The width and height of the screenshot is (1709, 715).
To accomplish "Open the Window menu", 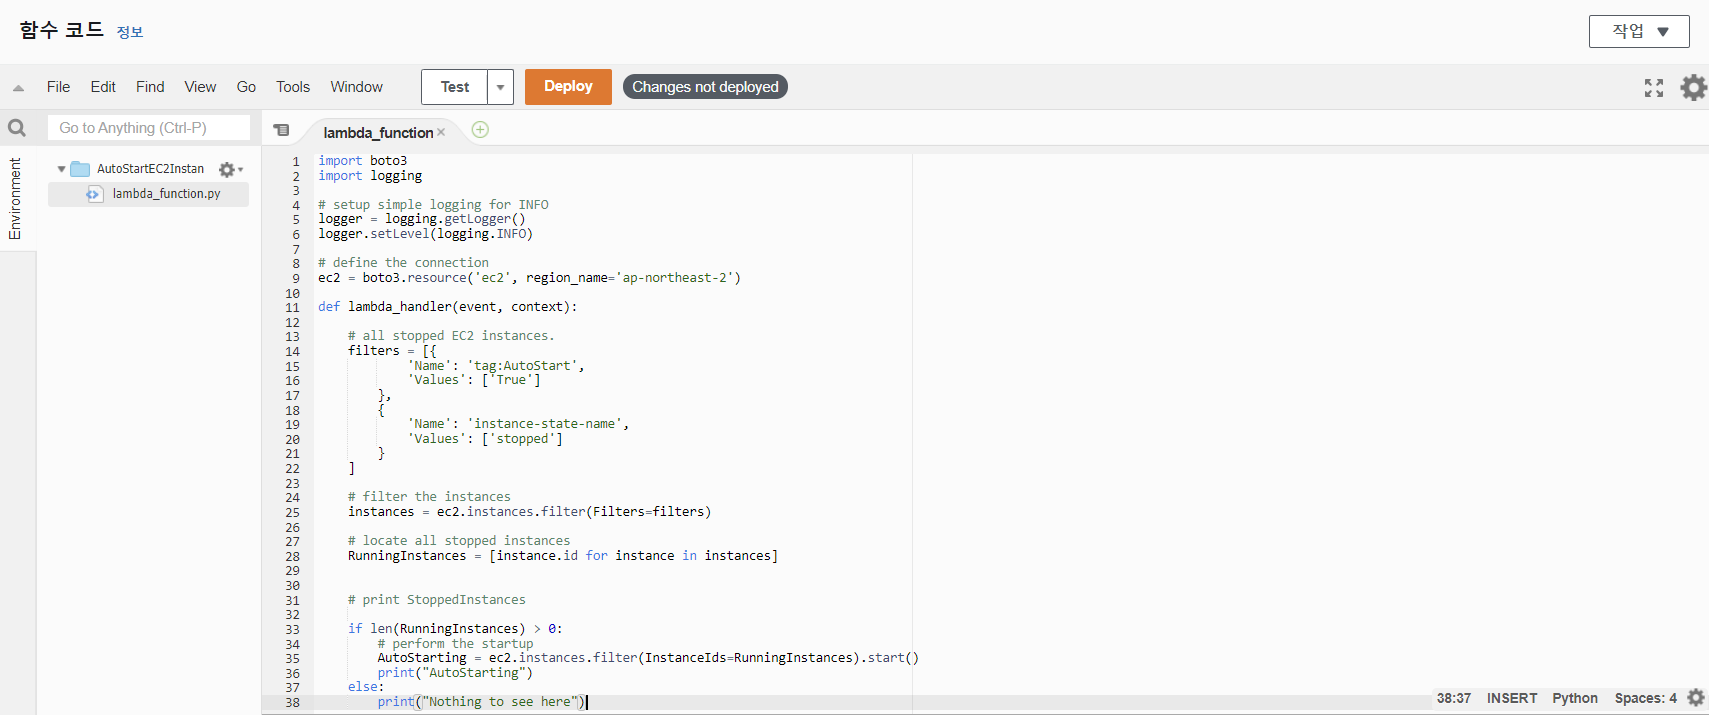I will (x=357, y=87).
